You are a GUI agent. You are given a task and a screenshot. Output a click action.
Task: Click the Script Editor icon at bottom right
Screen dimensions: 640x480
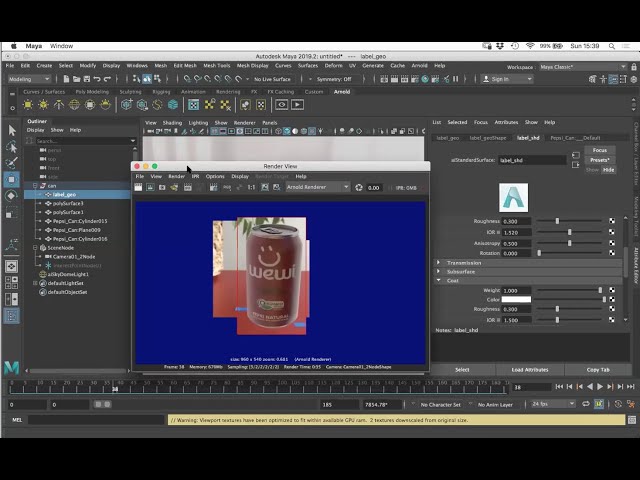(x=632, y=420)
